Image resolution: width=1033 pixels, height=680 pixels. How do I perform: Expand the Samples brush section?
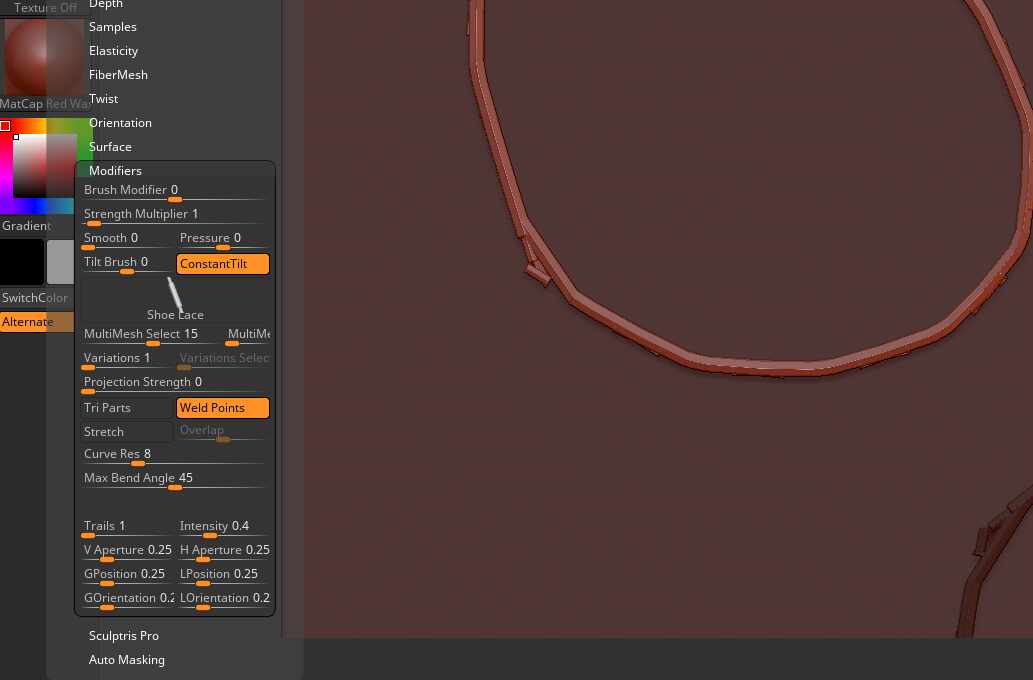click(113, 27)
